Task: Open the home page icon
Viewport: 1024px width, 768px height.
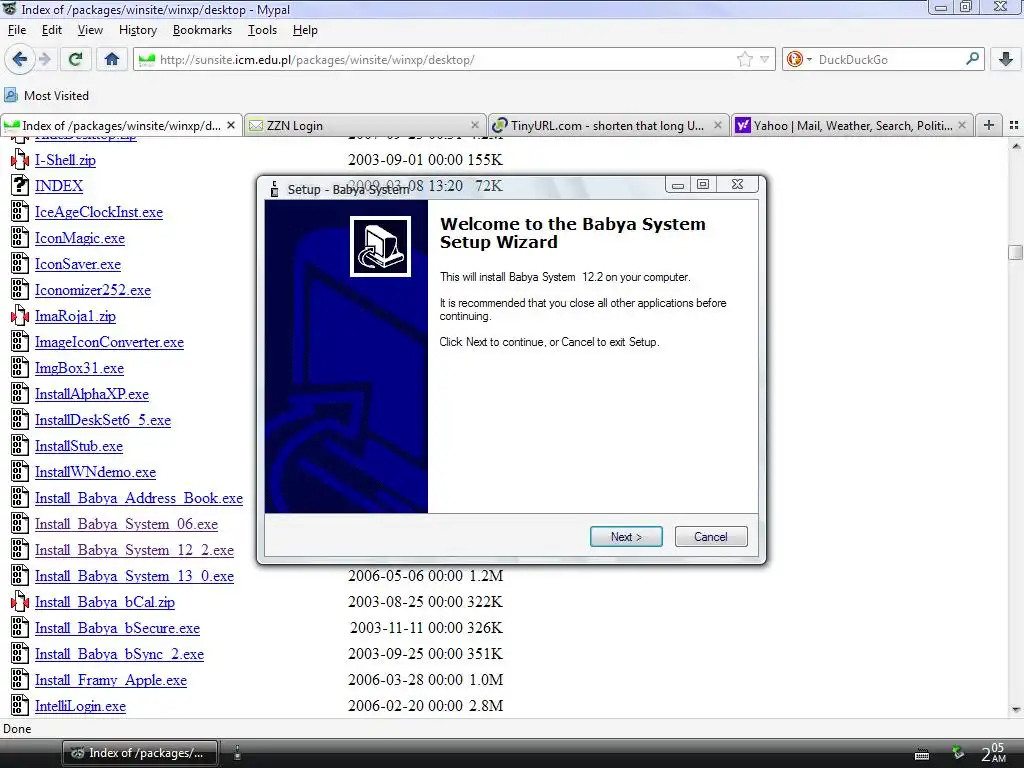Action: (x=112, y=59)
